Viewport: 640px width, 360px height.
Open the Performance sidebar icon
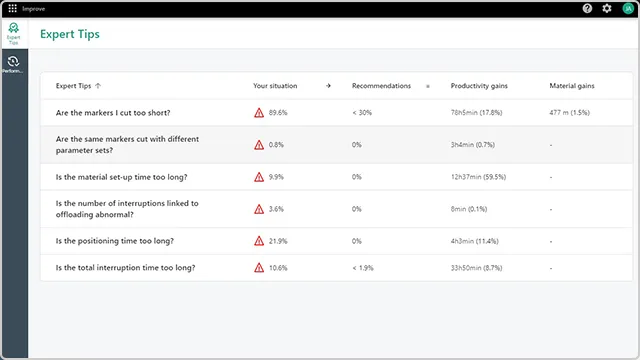13,64
